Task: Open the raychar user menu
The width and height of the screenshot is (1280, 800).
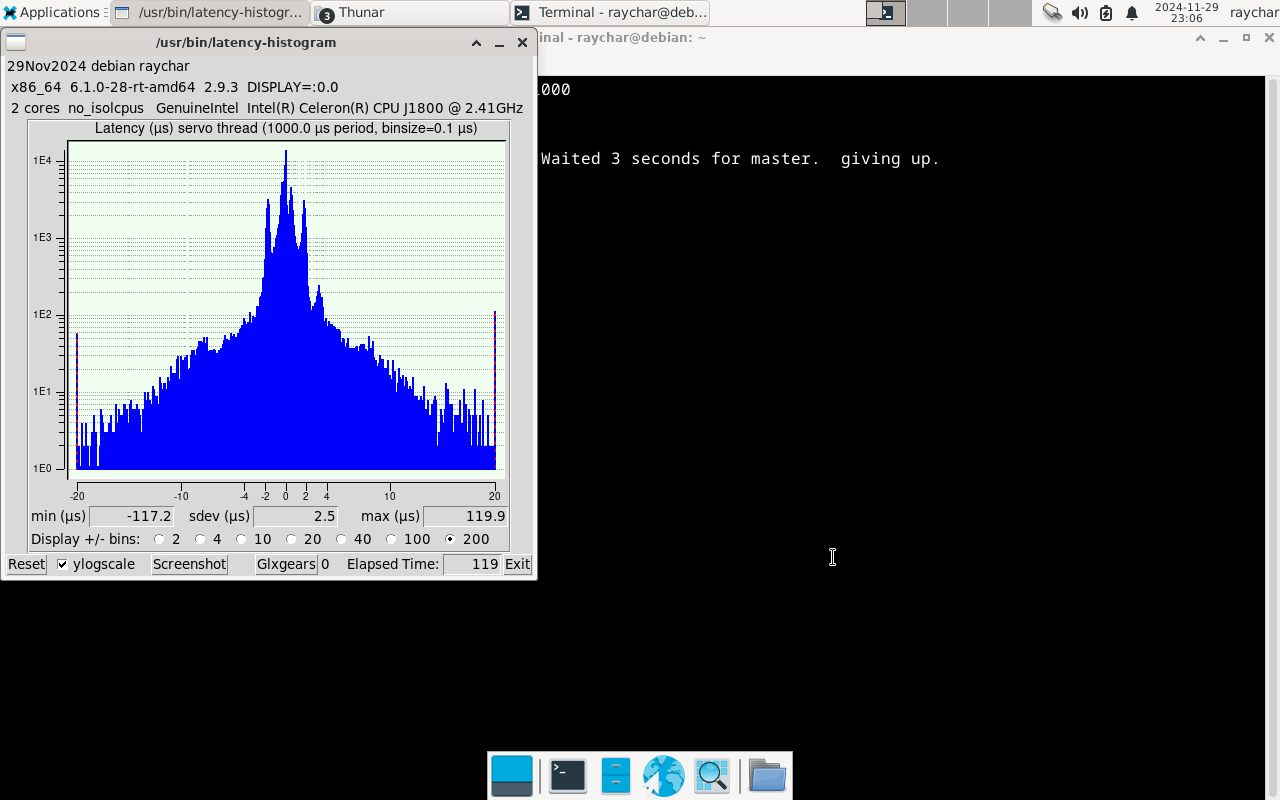Action: 1254,13
